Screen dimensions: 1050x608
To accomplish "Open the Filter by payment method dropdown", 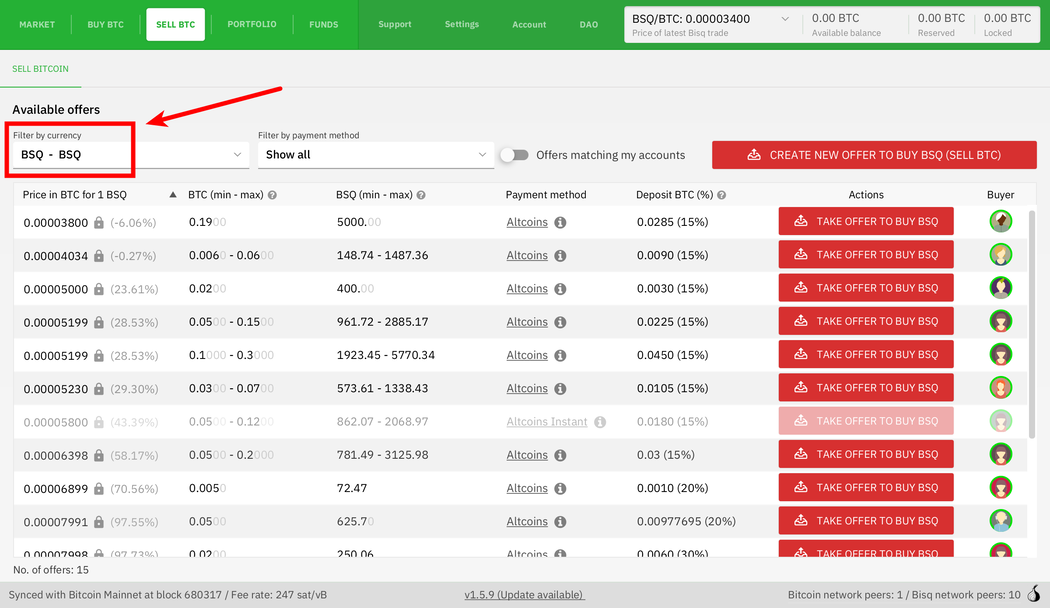I will 375,155.
